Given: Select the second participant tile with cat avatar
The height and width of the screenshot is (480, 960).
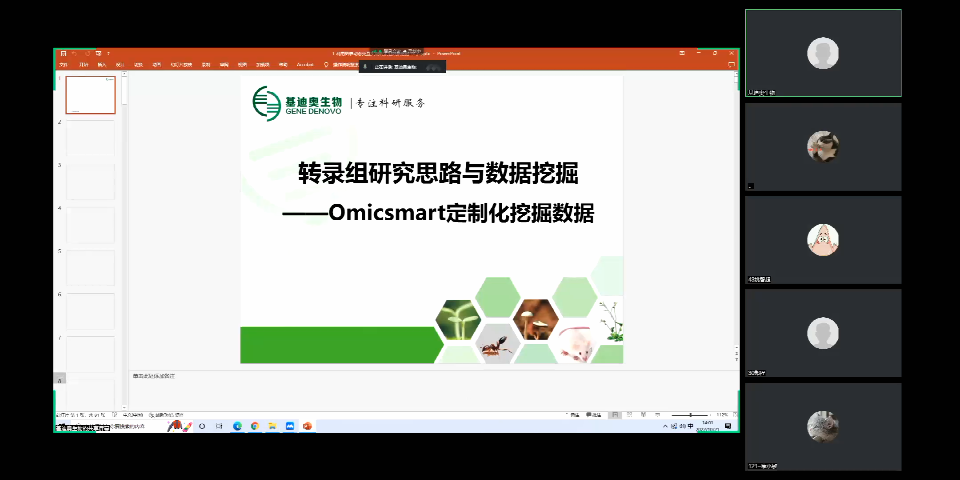Looking at the screenshot, I should pos(823,146).
